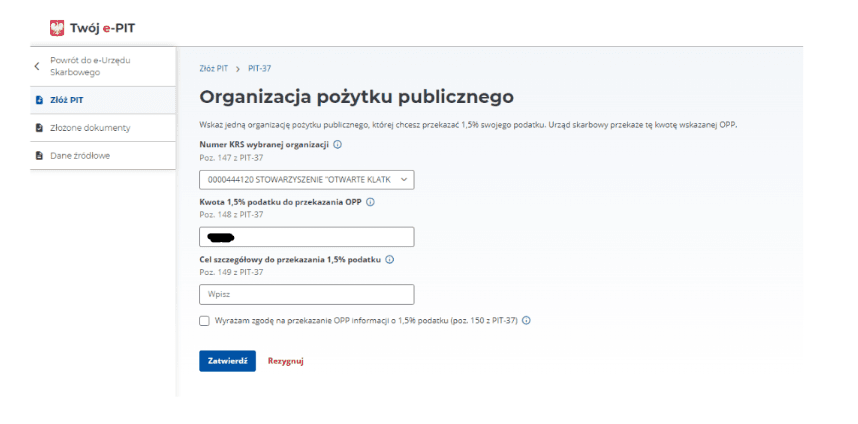Show info tooltip for Kwota 1,5% podatku
Image resolution: width=858 pixels, height=424 pixels.
click(371, 202)
